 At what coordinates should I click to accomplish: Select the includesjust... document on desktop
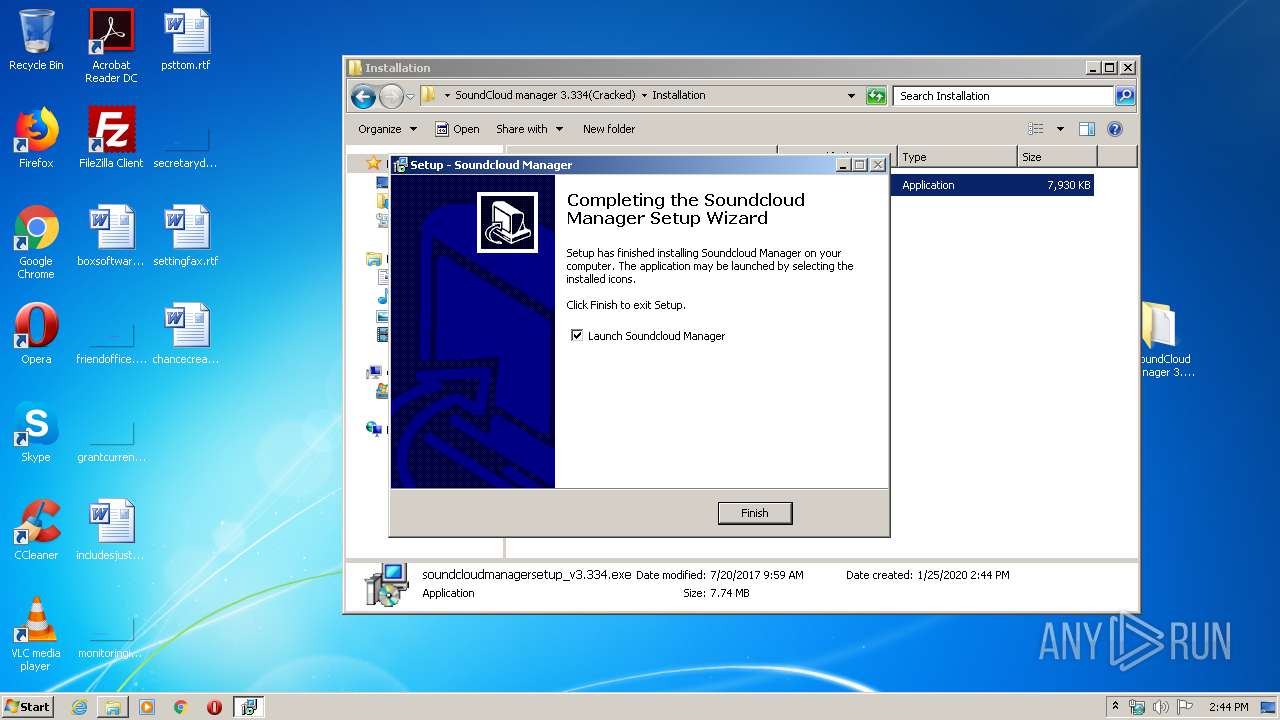coord(111,530)
